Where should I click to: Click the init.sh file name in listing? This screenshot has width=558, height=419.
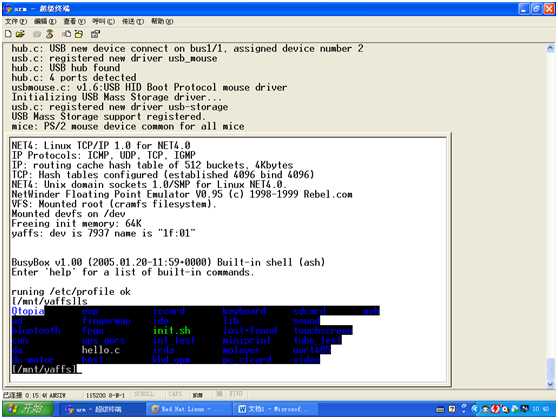(172, 330)
